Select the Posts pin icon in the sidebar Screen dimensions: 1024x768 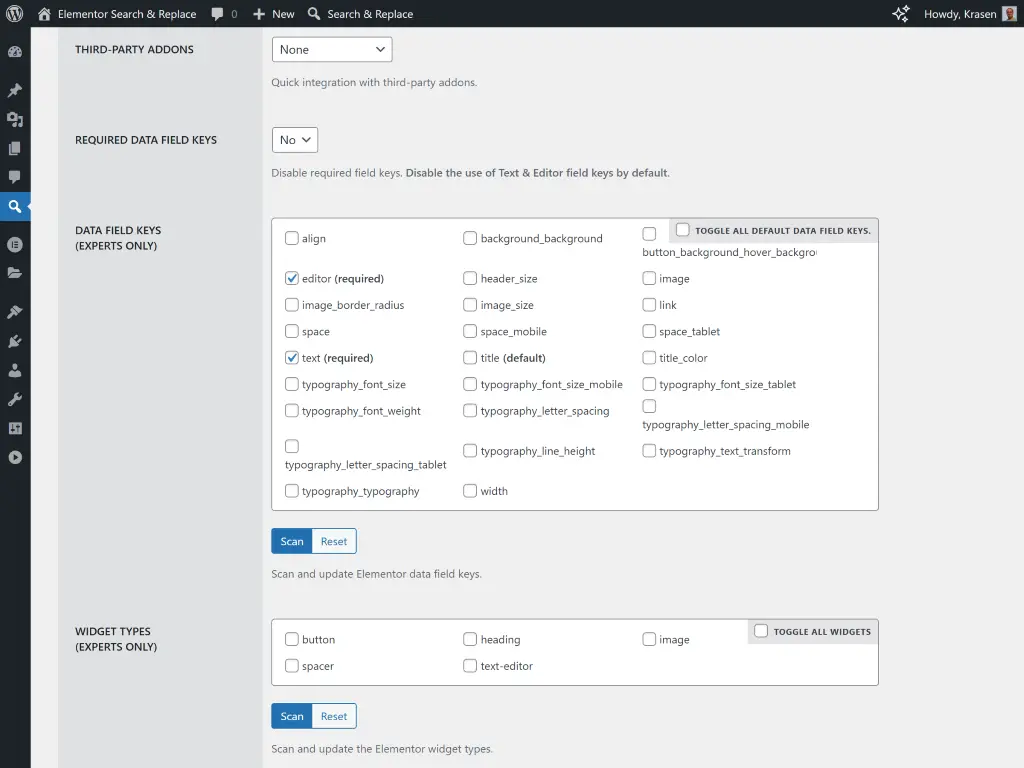pos(15,89)
